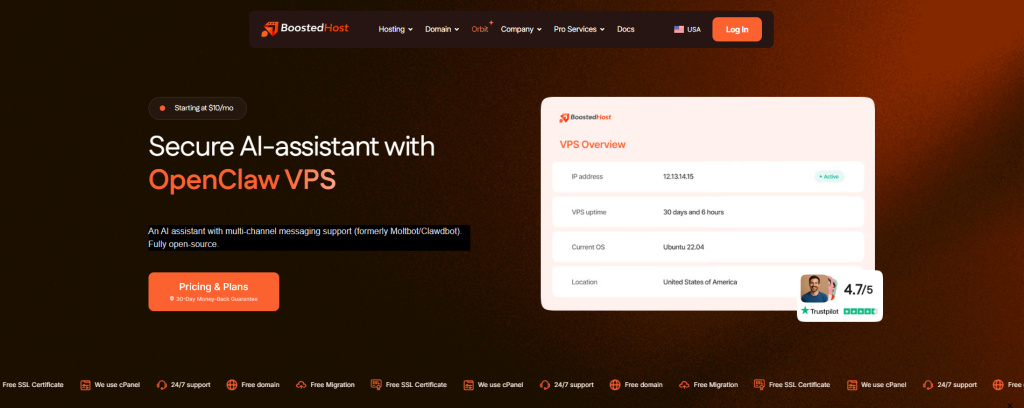The height and width of the screenshot is (408, 1024).
Task: Click the leftmost 24/7 support headset icon
Action: [x=159, y=384]
